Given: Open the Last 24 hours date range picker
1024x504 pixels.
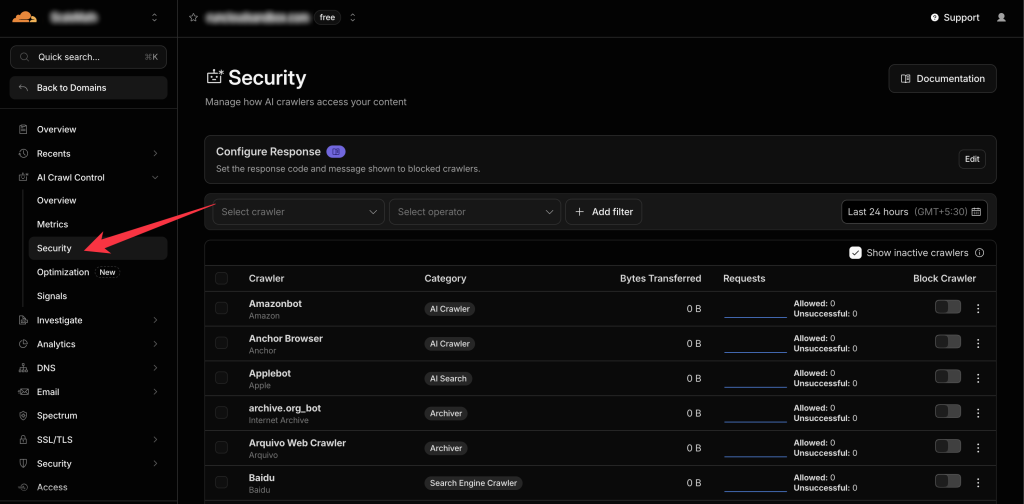Looking at the screenshot, I should tap(914, 212).
